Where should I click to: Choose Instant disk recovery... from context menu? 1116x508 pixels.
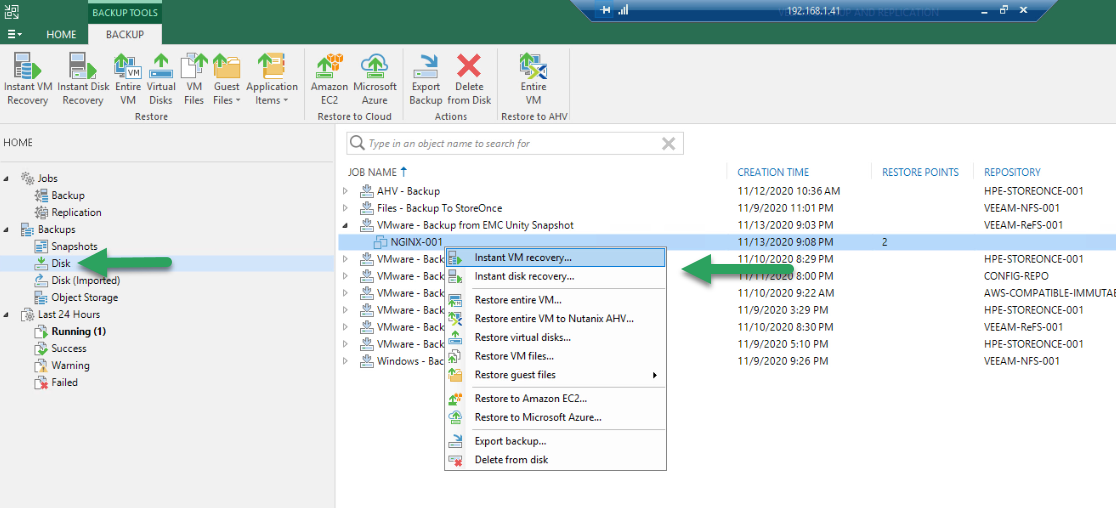click(555, 277)
